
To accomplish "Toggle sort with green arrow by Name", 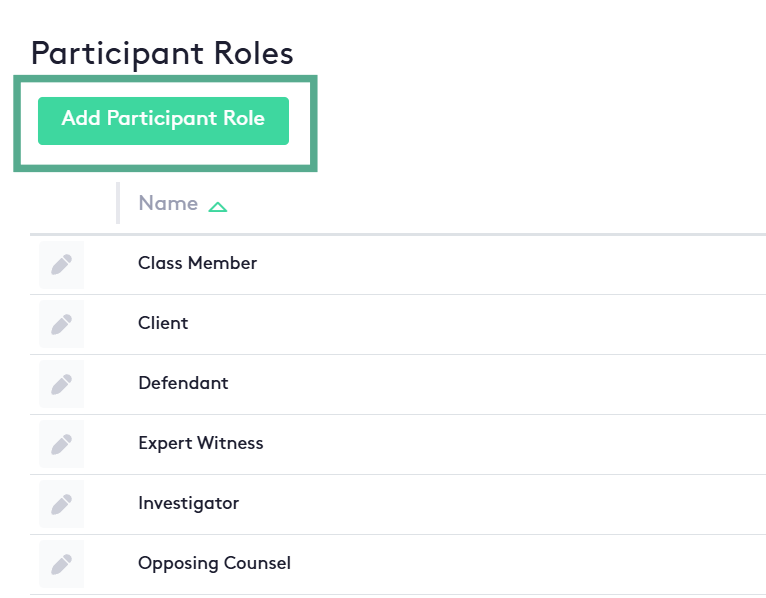I will pos(218,207).
